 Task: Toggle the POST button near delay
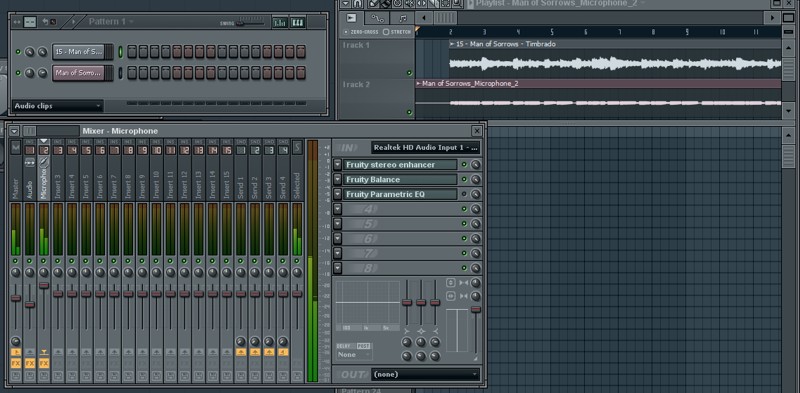(363, 346)
